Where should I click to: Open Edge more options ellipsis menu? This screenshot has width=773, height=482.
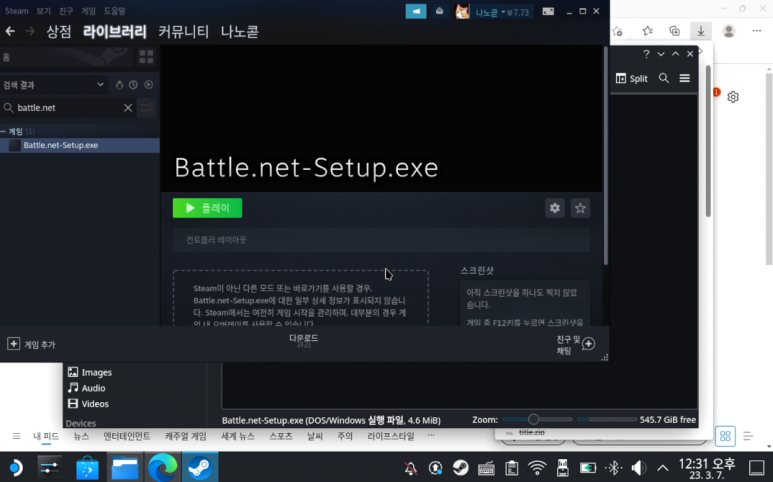[x=757, y=31]
